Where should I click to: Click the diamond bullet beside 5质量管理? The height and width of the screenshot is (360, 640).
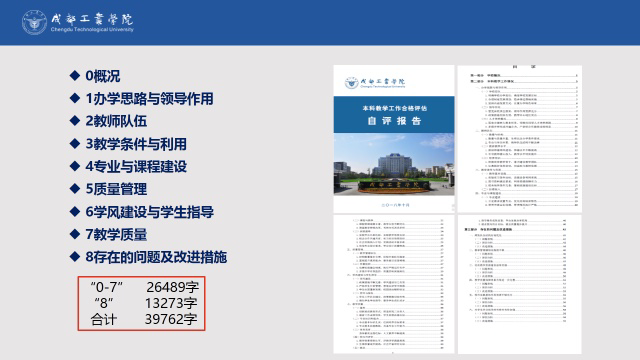pos(75,189)
